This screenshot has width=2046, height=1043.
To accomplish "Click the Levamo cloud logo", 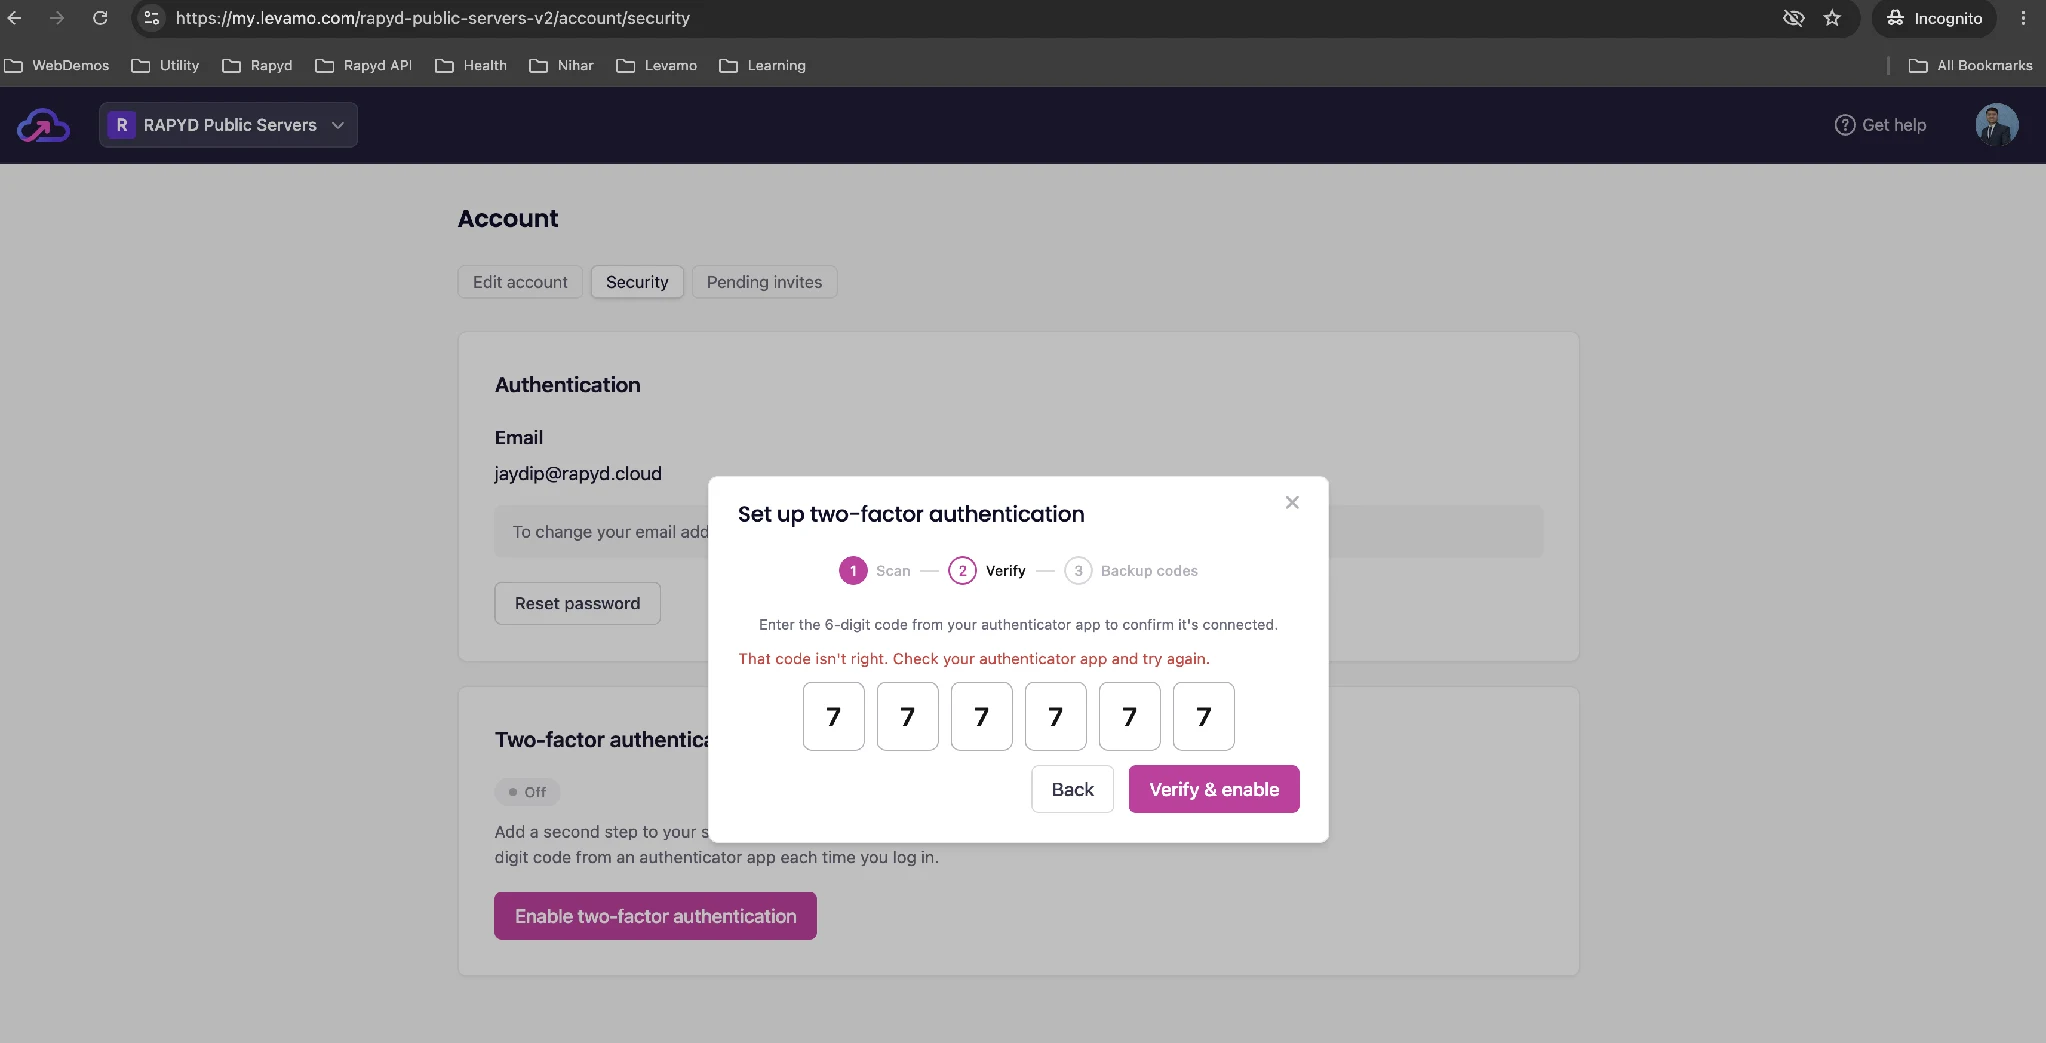I will [43, 125].
